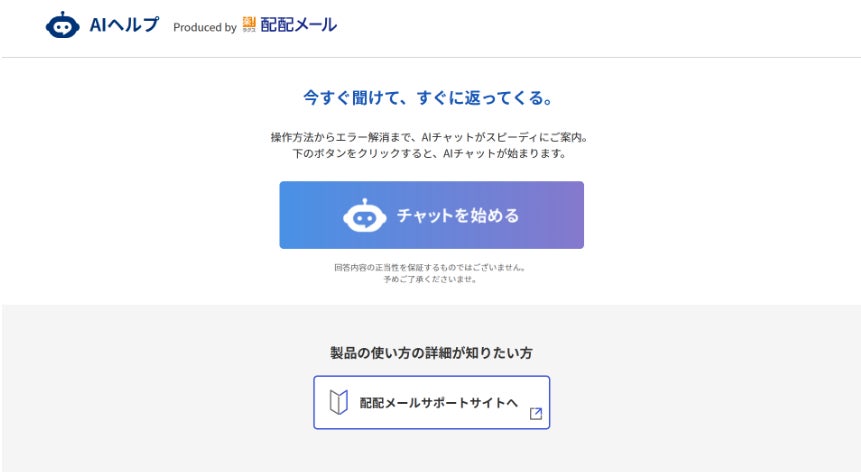Click the 配配メール brand logo in header
This screenshot has height=472, width=861.
(298, 25)
